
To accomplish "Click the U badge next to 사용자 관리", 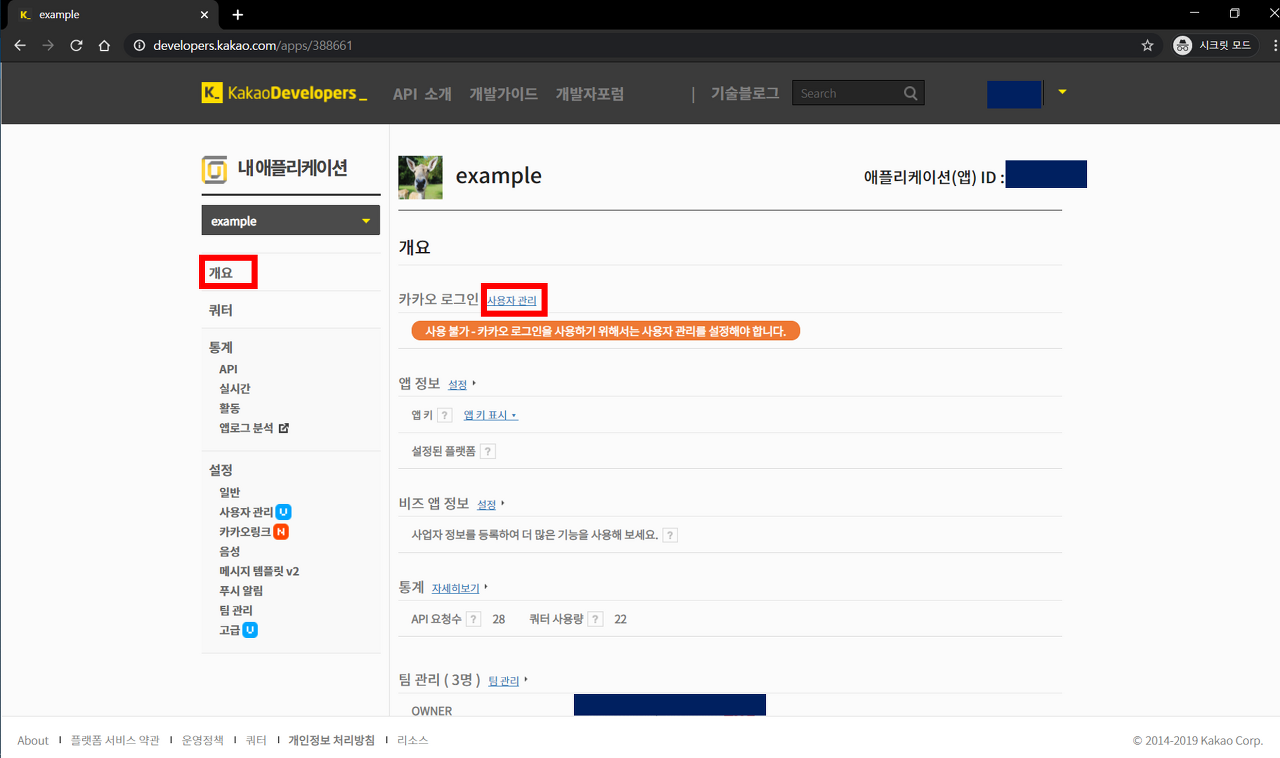I will (x=283, y=512).
